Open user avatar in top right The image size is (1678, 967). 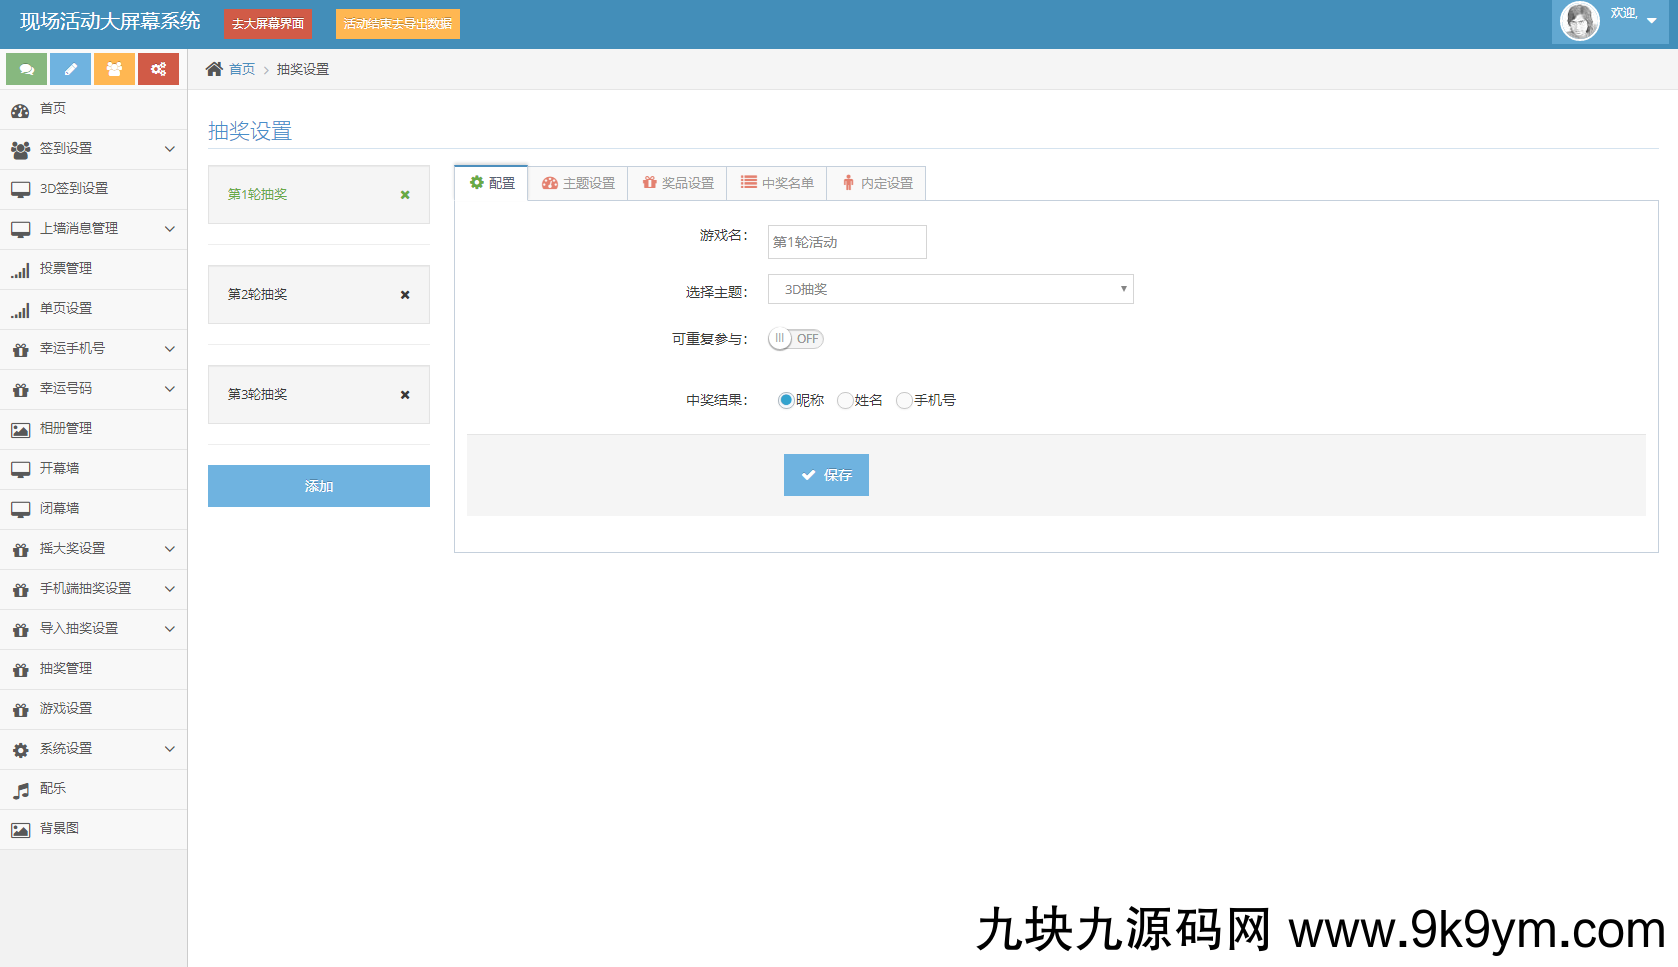1580,21
